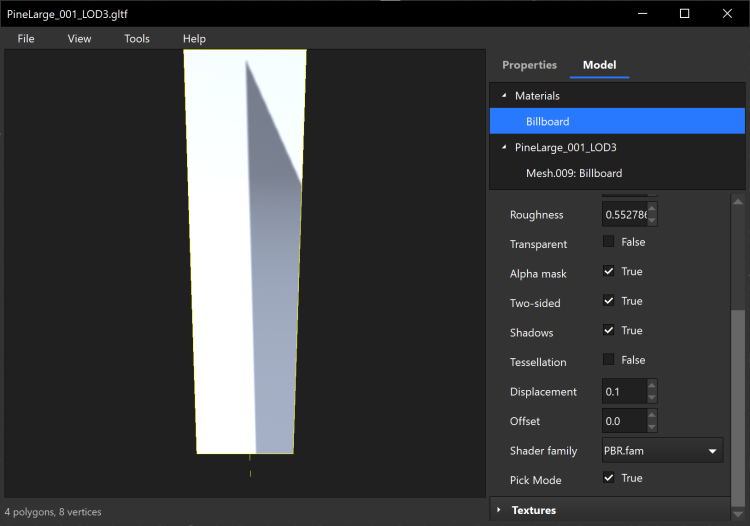
Task: Disable the Shadows checkbox
Action: [609, 331]
